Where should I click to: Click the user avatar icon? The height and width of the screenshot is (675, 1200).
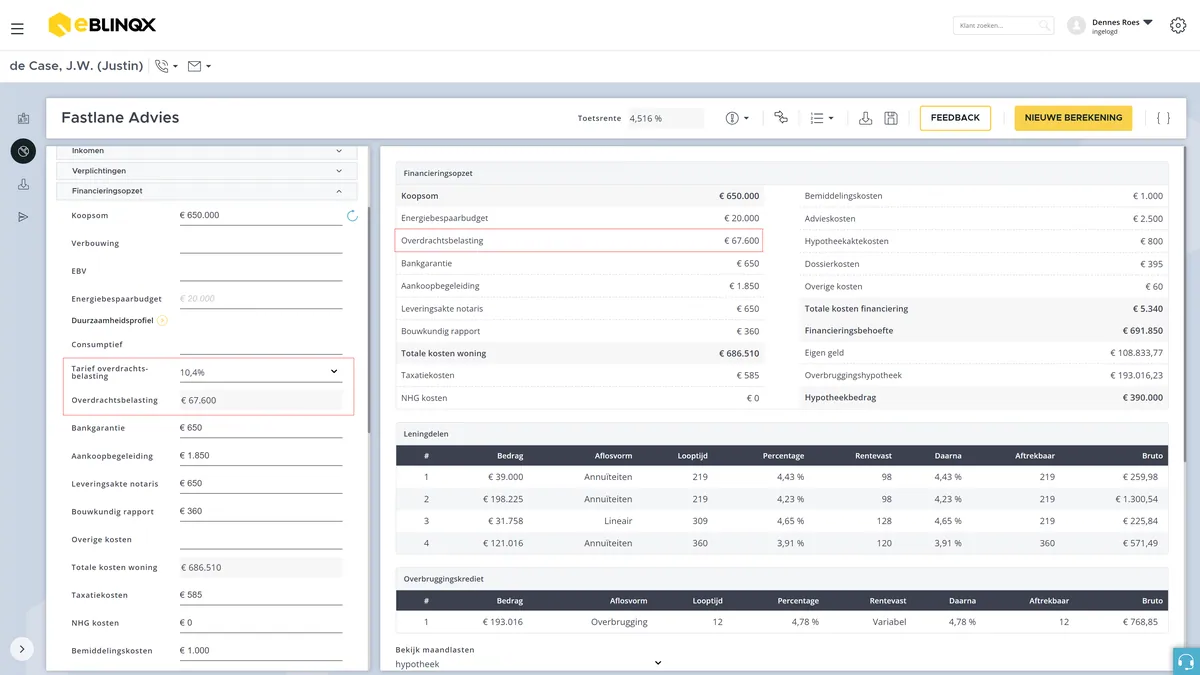pos(1076,26)
